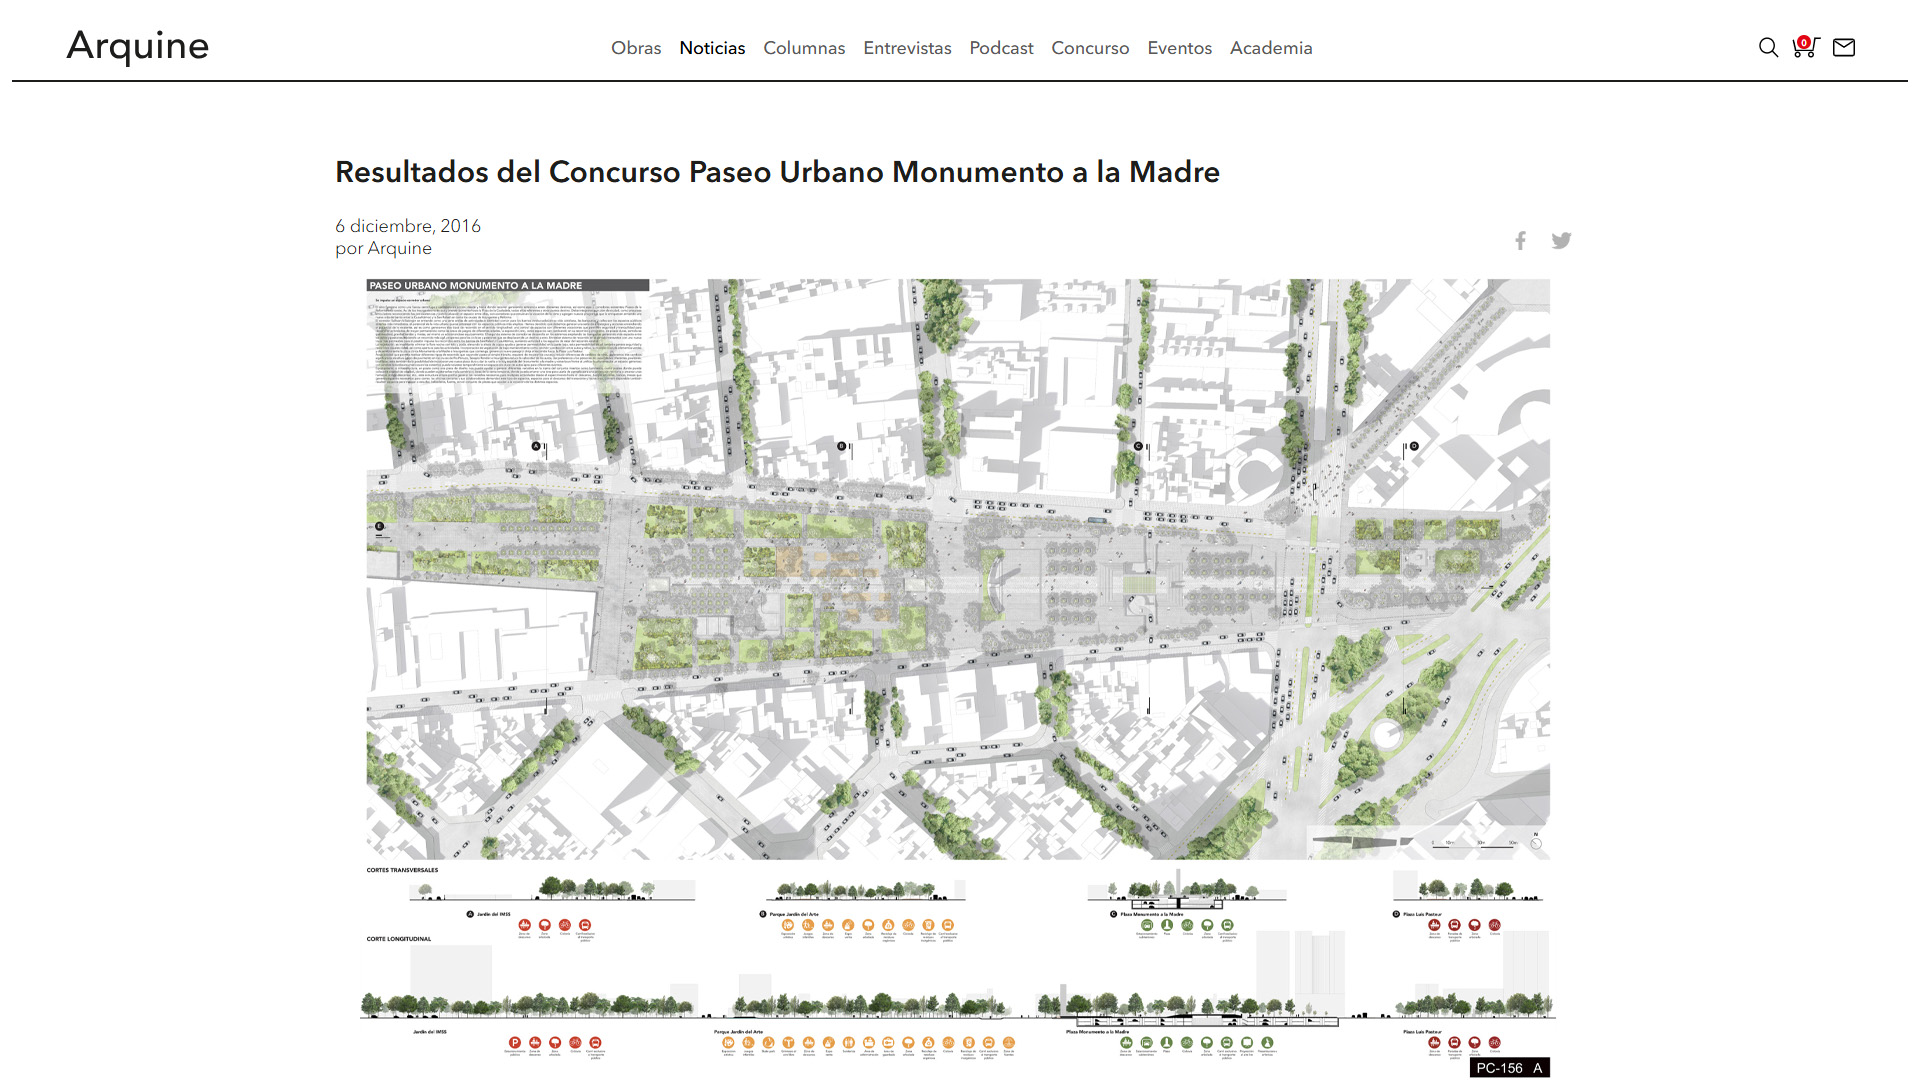Screen dimensions: 1920x1080
Task: Open the Columnas section
Action: pos(804,48)
